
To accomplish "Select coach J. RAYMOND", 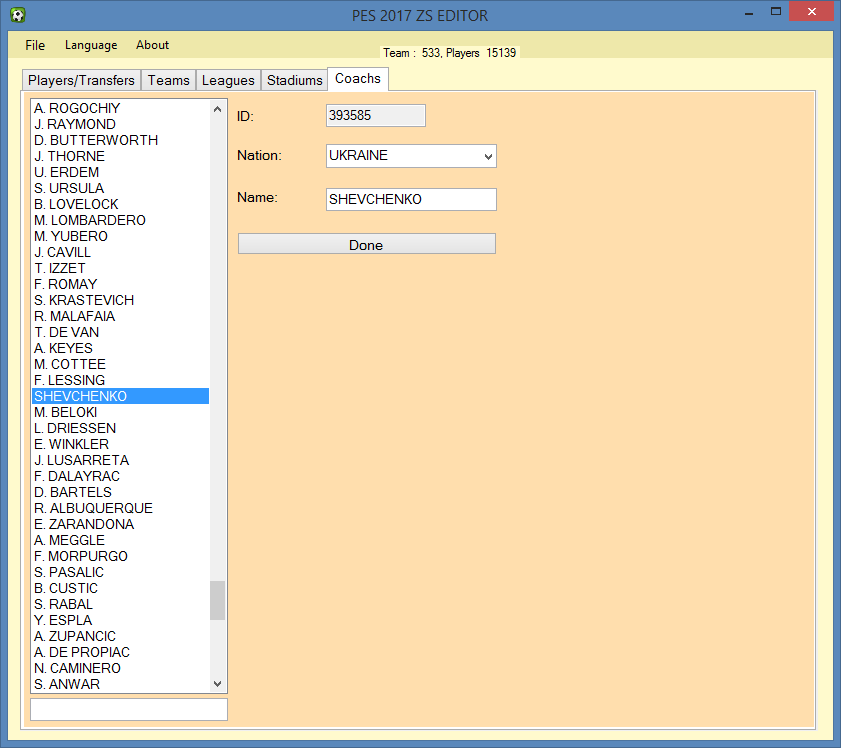I will pyautogui.click(x=120, y=124).
